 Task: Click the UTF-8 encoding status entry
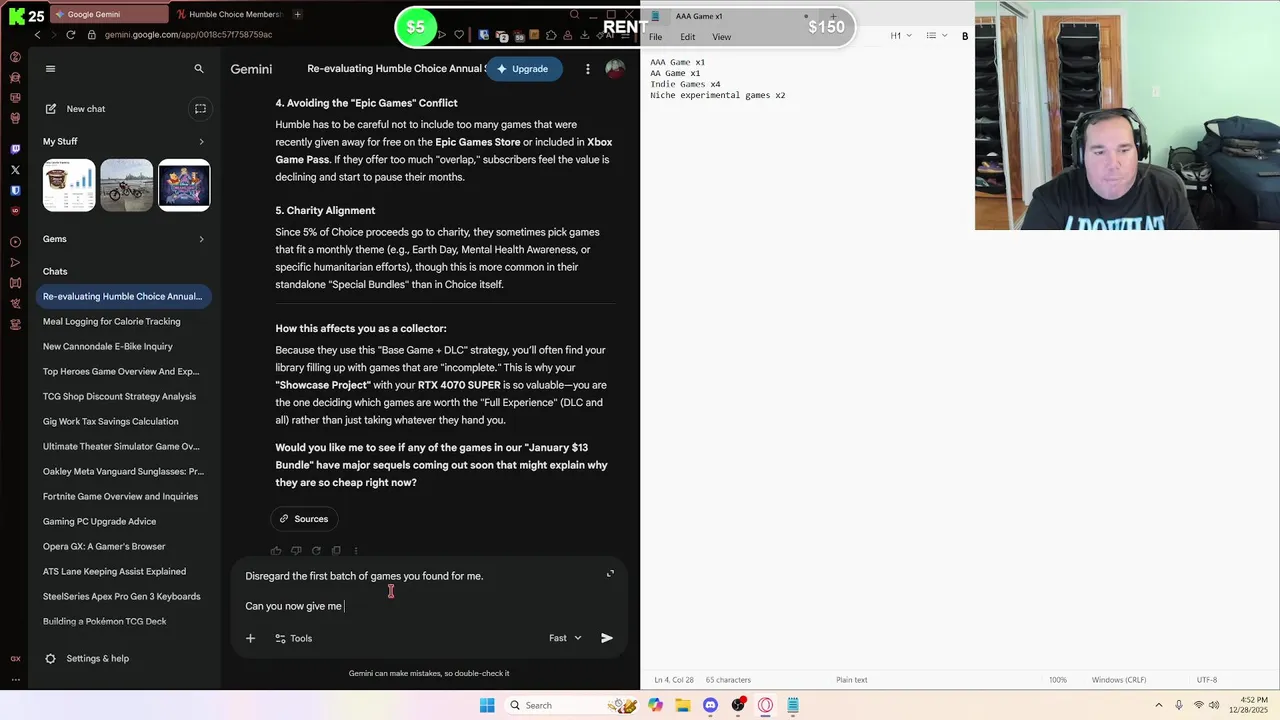(x=1207, y=680)
